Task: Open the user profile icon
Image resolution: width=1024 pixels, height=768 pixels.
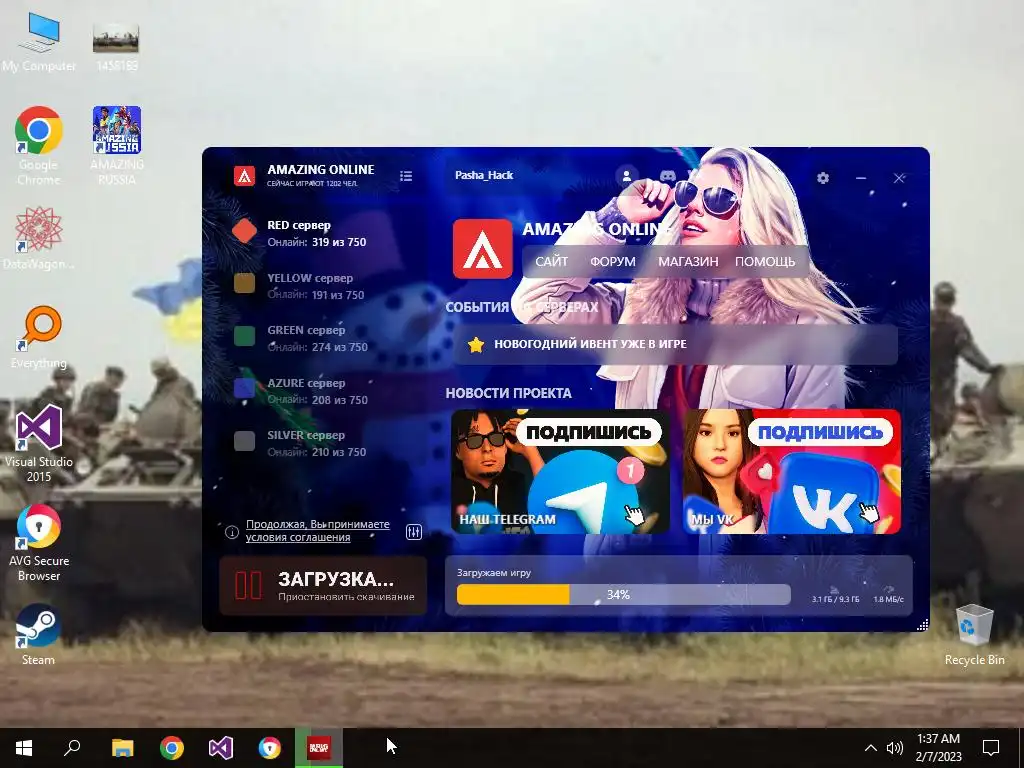Action: click(x=626, y=176)
